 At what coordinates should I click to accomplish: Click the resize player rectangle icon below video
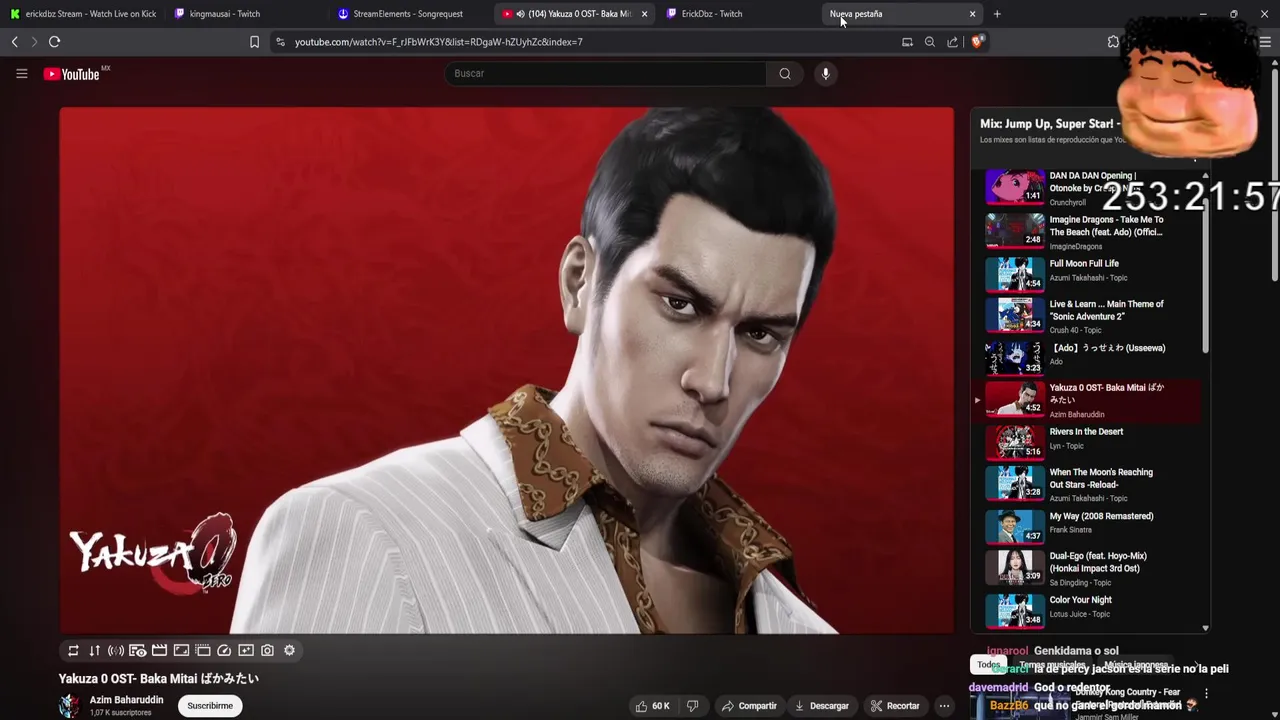(x=181, y=650)
